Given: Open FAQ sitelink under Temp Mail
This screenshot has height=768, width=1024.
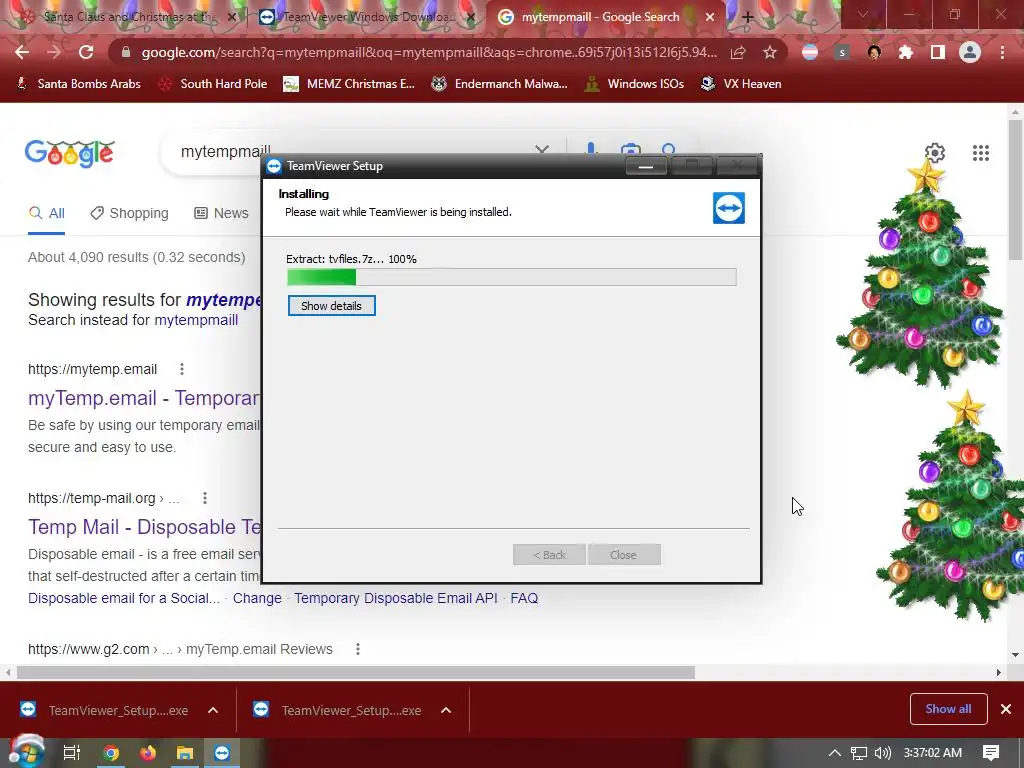Looking at the screenshot, I should [x=524, y=598].
